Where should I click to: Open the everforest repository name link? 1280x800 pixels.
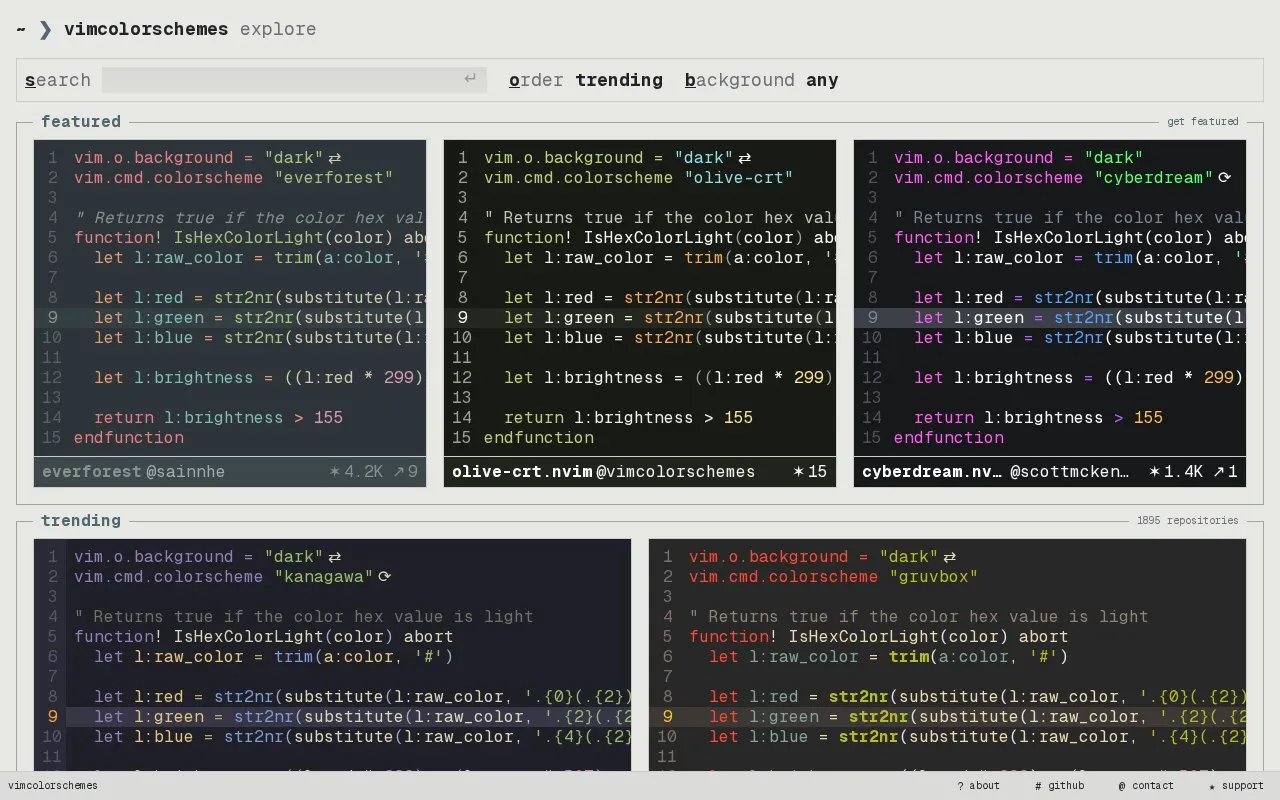92,471
